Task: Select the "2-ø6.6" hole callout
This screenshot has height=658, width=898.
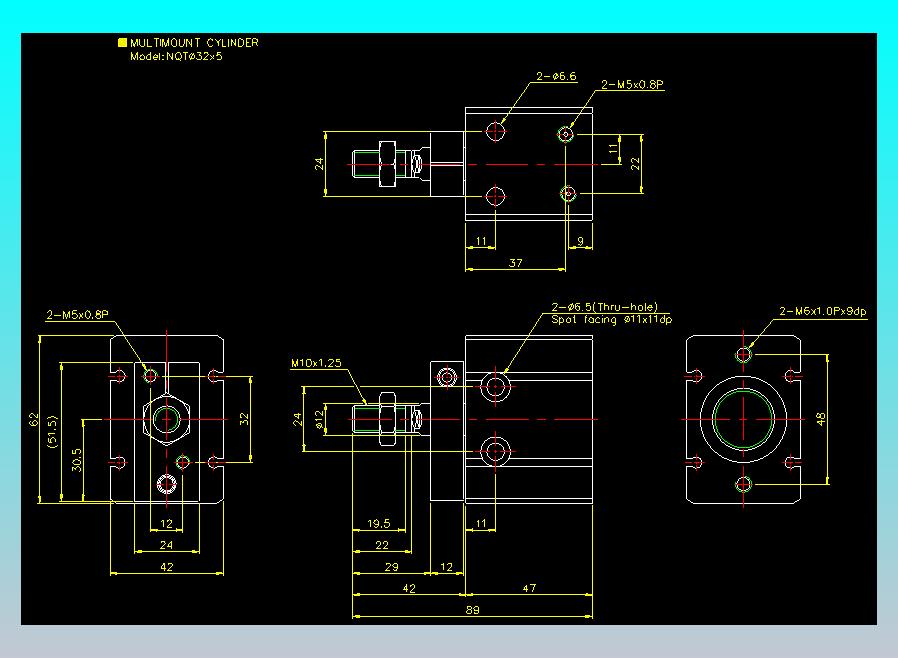Action: tap(556, 76)
